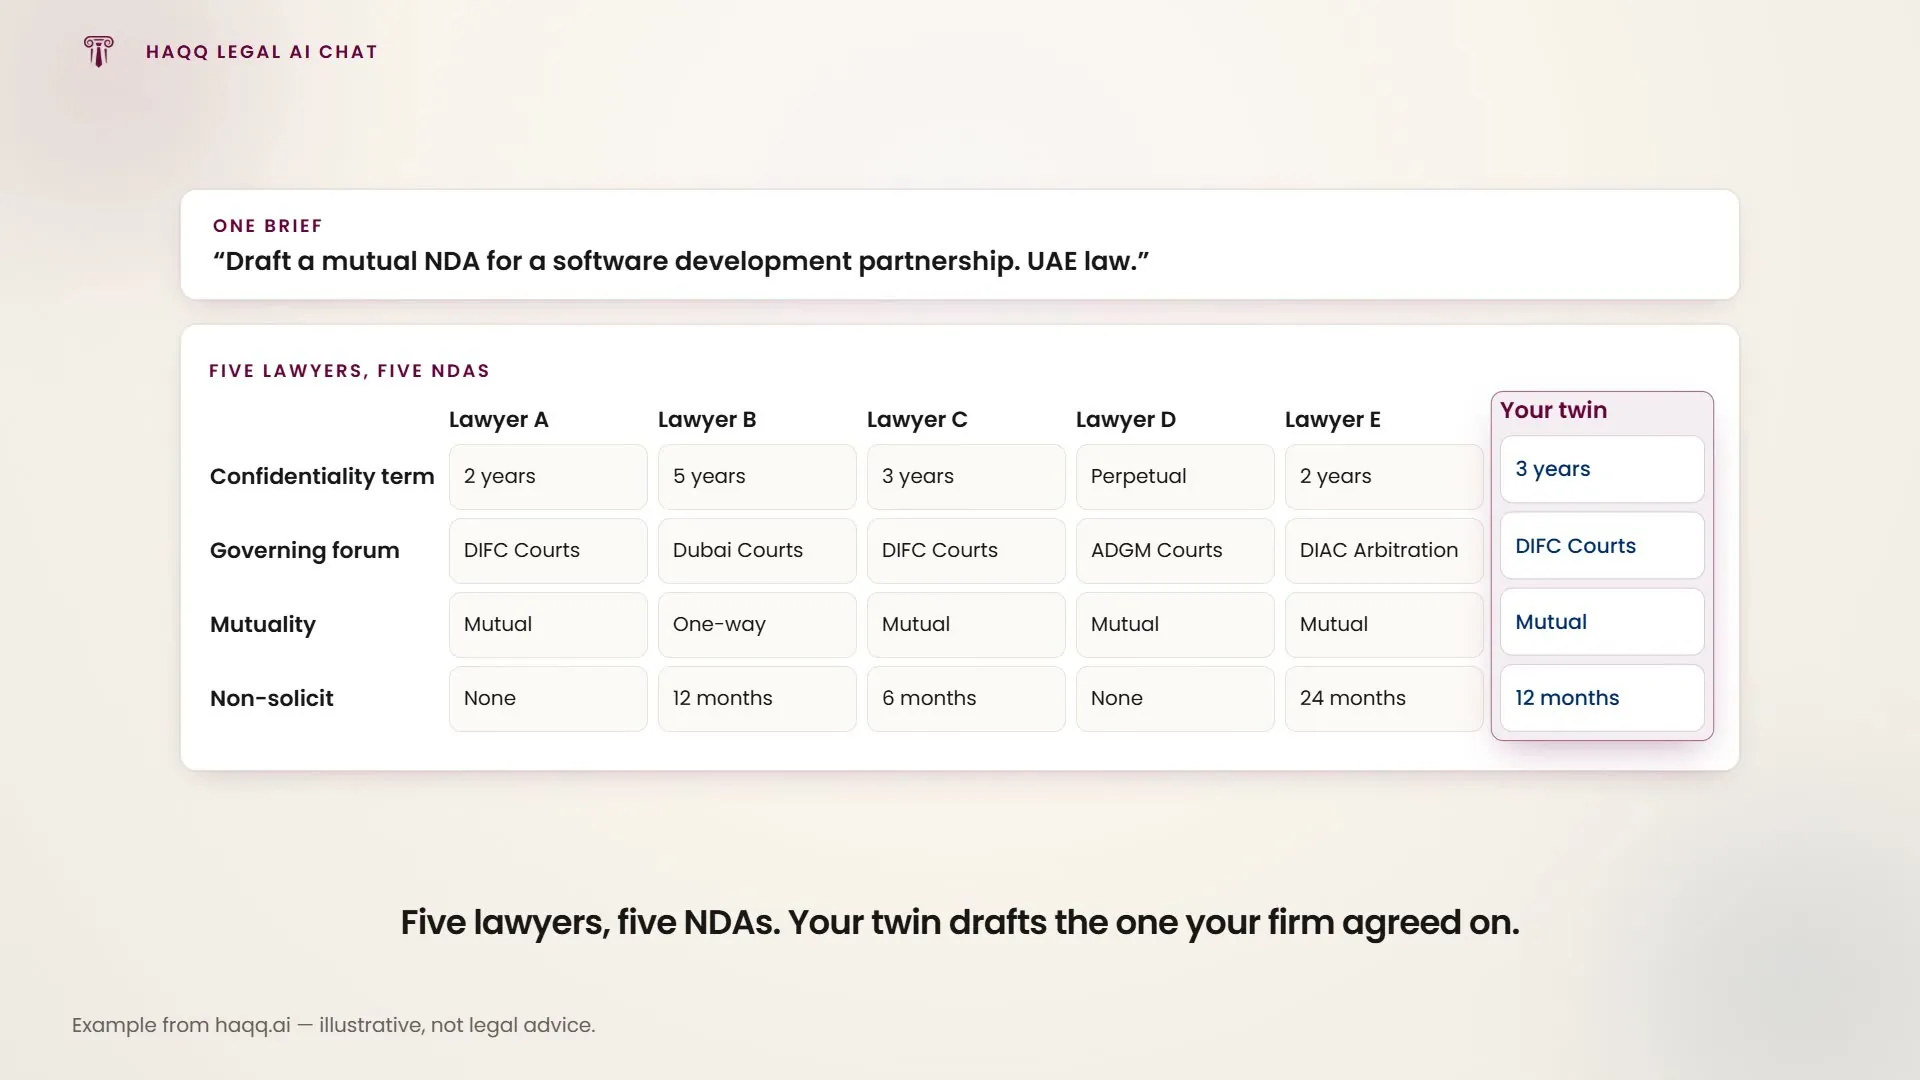Click Your twin's Mutual cell
This screenshot has width=1920, height=1080.
click(x=1602, y=622)
